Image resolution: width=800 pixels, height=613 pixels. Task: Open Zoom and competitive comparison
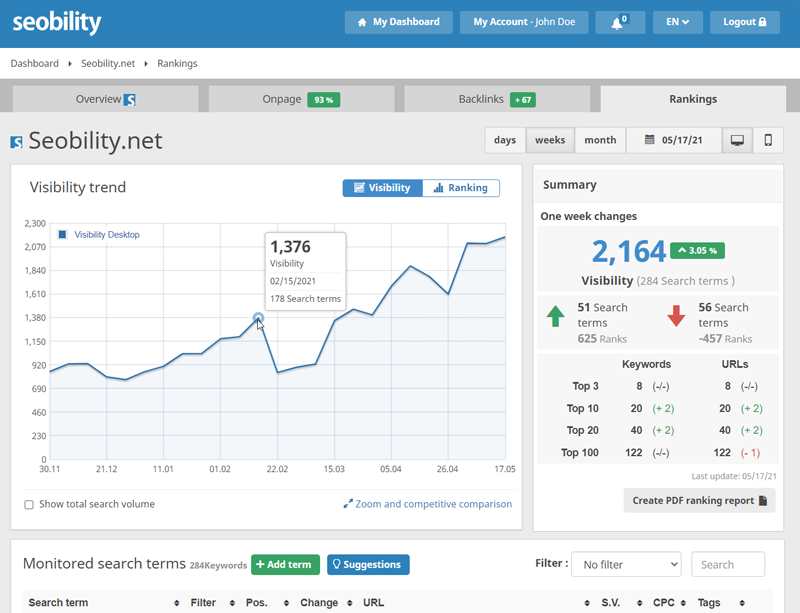(x=428, y=504)
